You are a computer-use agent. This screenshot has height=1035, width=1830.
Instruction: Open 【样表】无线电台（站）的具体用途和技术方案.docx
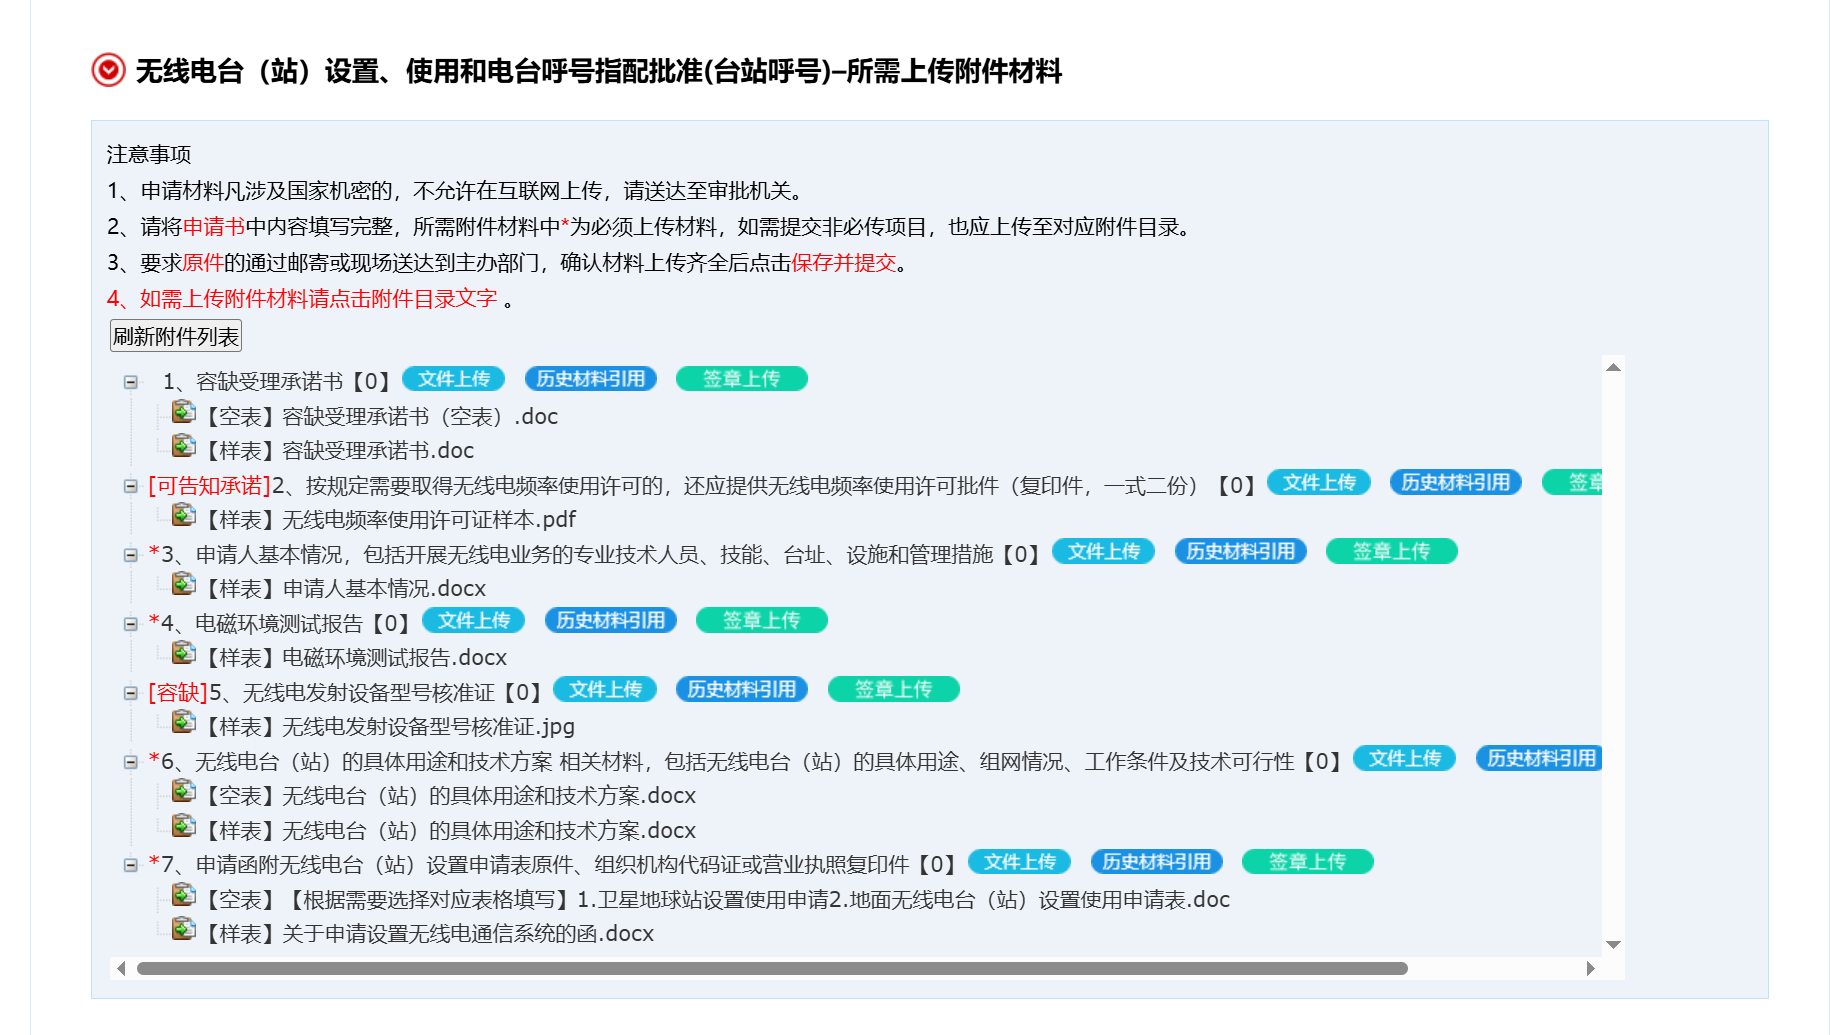[450, 831]
